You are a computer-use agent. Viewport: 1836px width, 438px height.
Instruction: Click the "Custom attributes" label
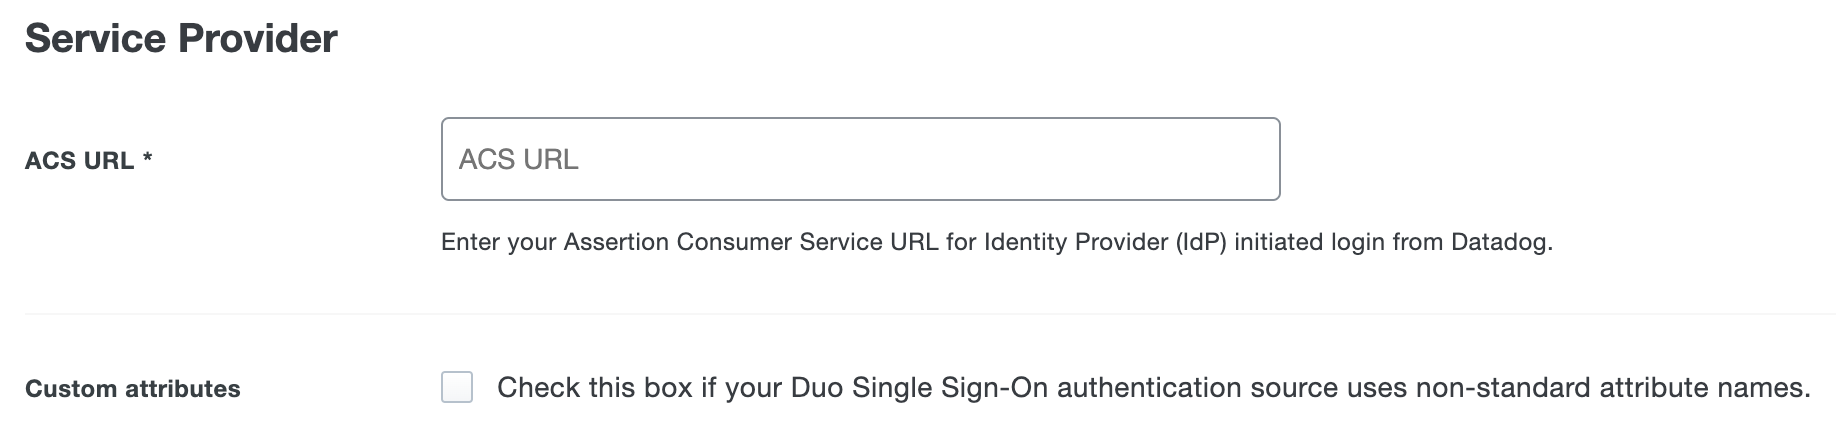pos(132,389)
